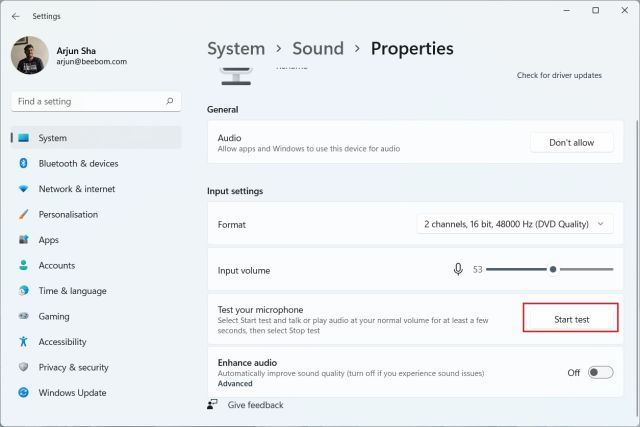Go to Time & language settings
This screenshot has width=640, height=427.
point(72,291)
